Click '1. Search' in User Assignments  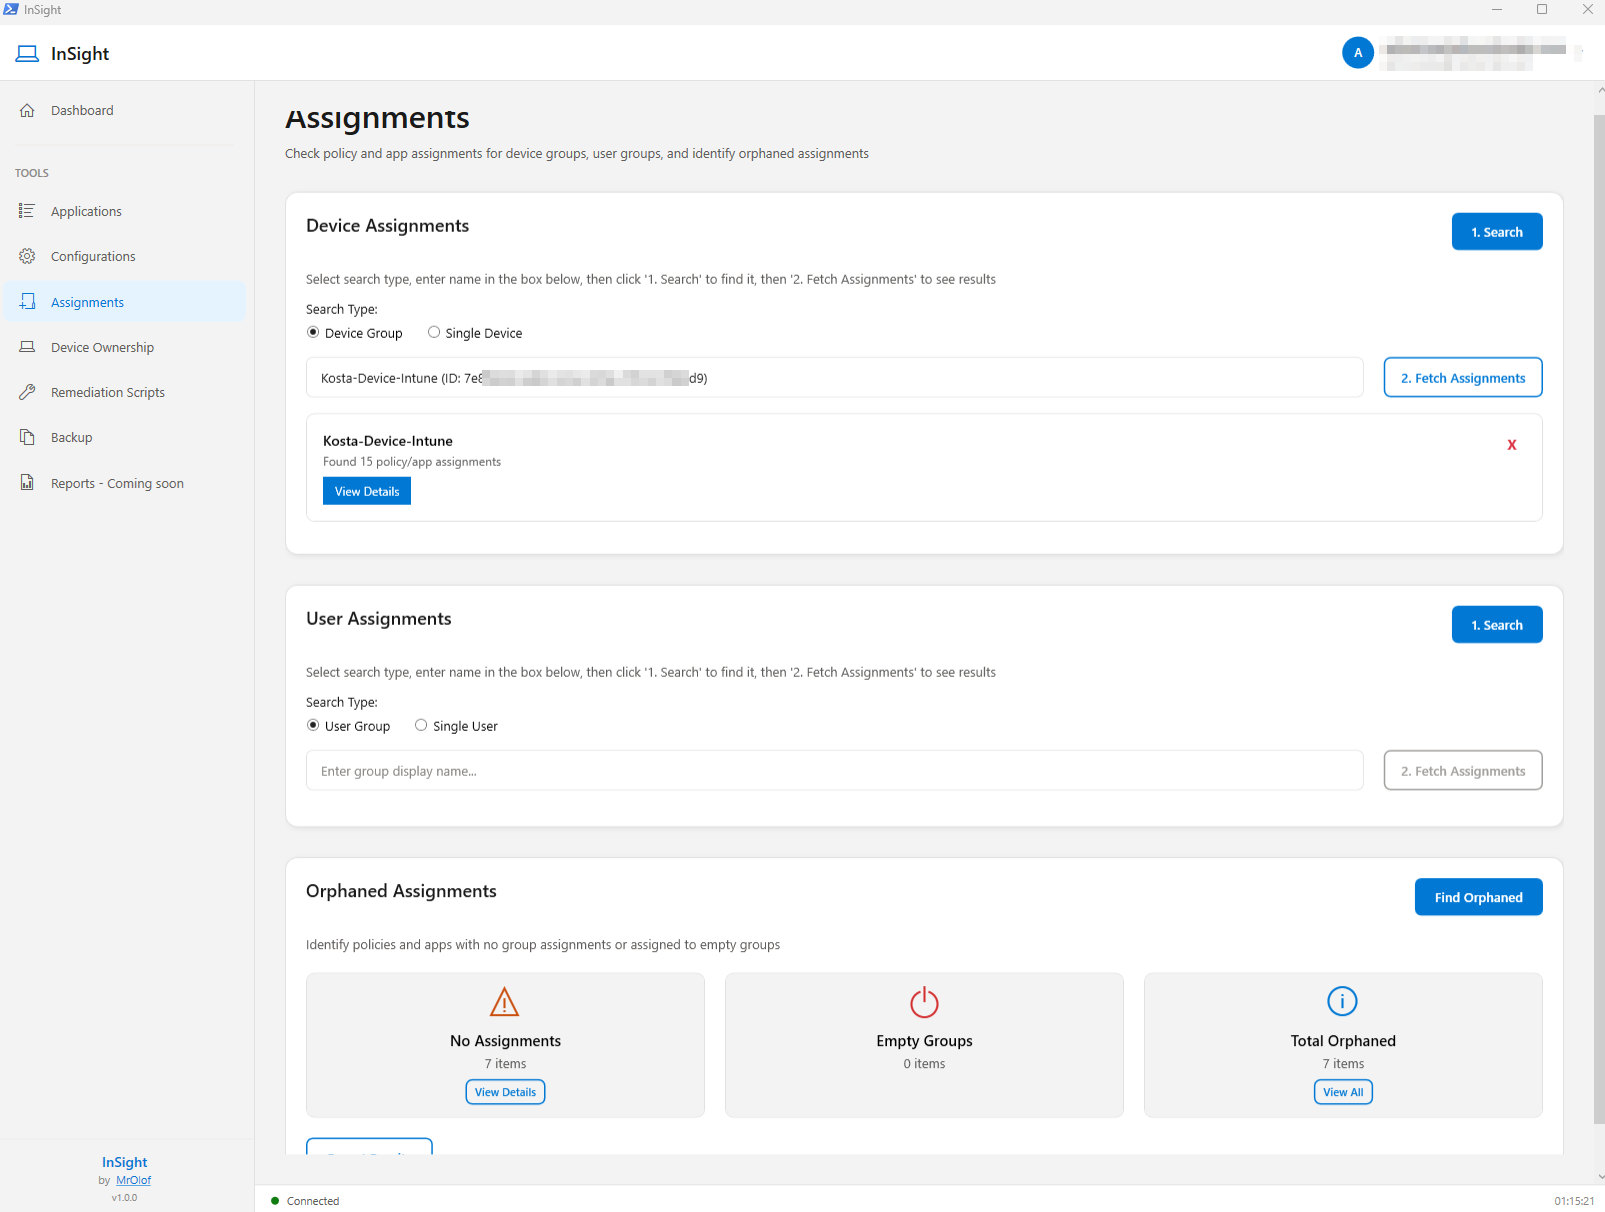point(1497,625)
